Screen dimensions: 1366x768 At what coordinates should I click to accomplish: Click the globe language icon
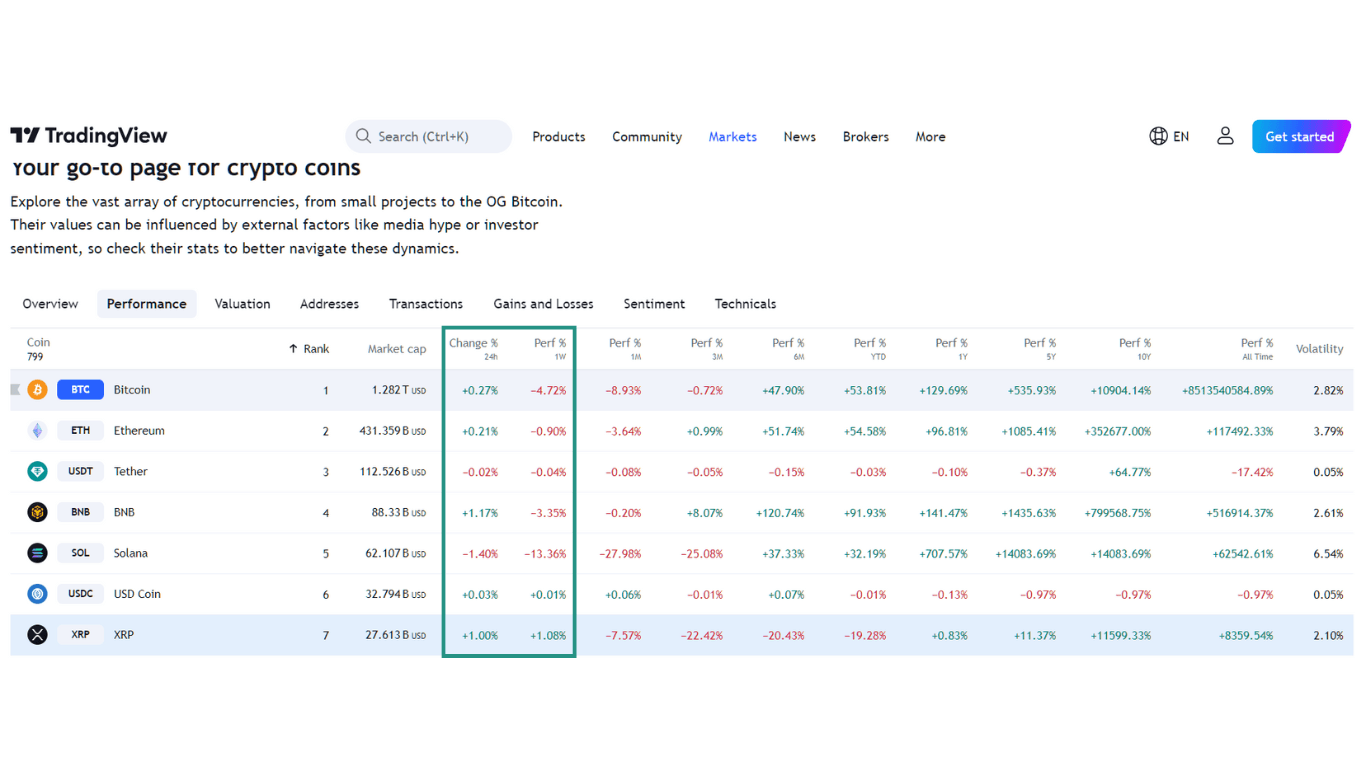[x=1158, y=136]
